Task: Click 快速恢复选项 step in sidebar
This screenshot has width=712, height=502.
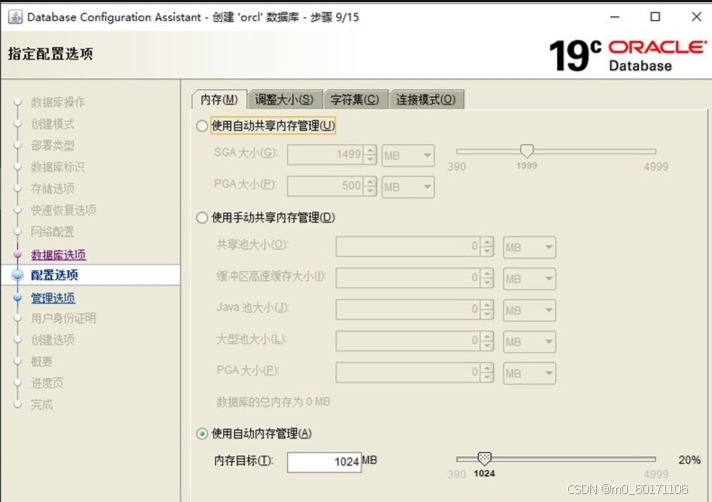Action: pyautogui.click(x=64, y=210)
